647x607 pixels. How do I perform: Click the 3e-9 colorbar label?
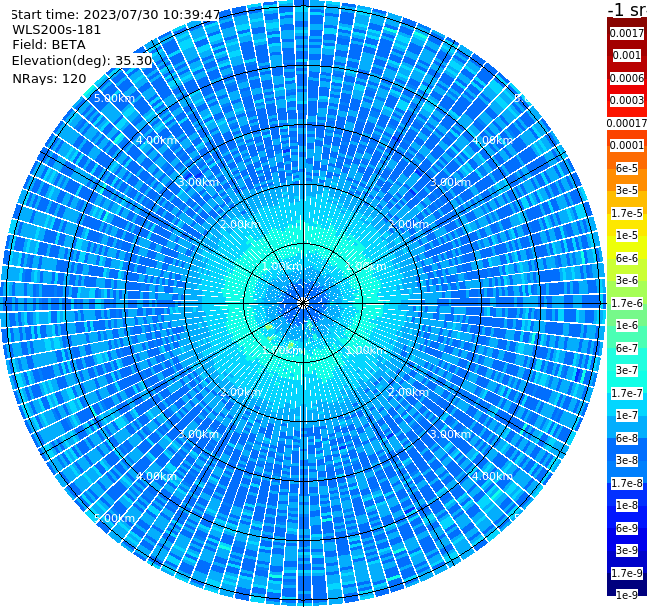point(627,550)
